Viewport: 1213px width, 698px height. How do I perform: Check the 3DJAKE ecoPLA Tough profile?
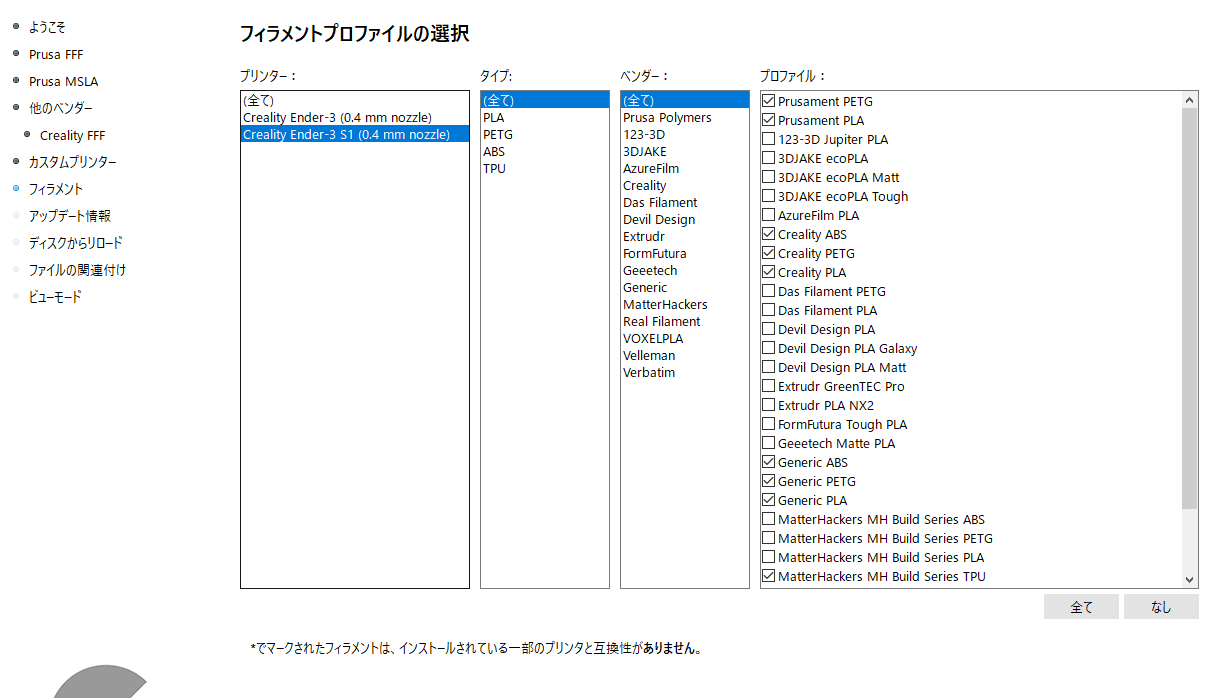(x=769, y=196)
